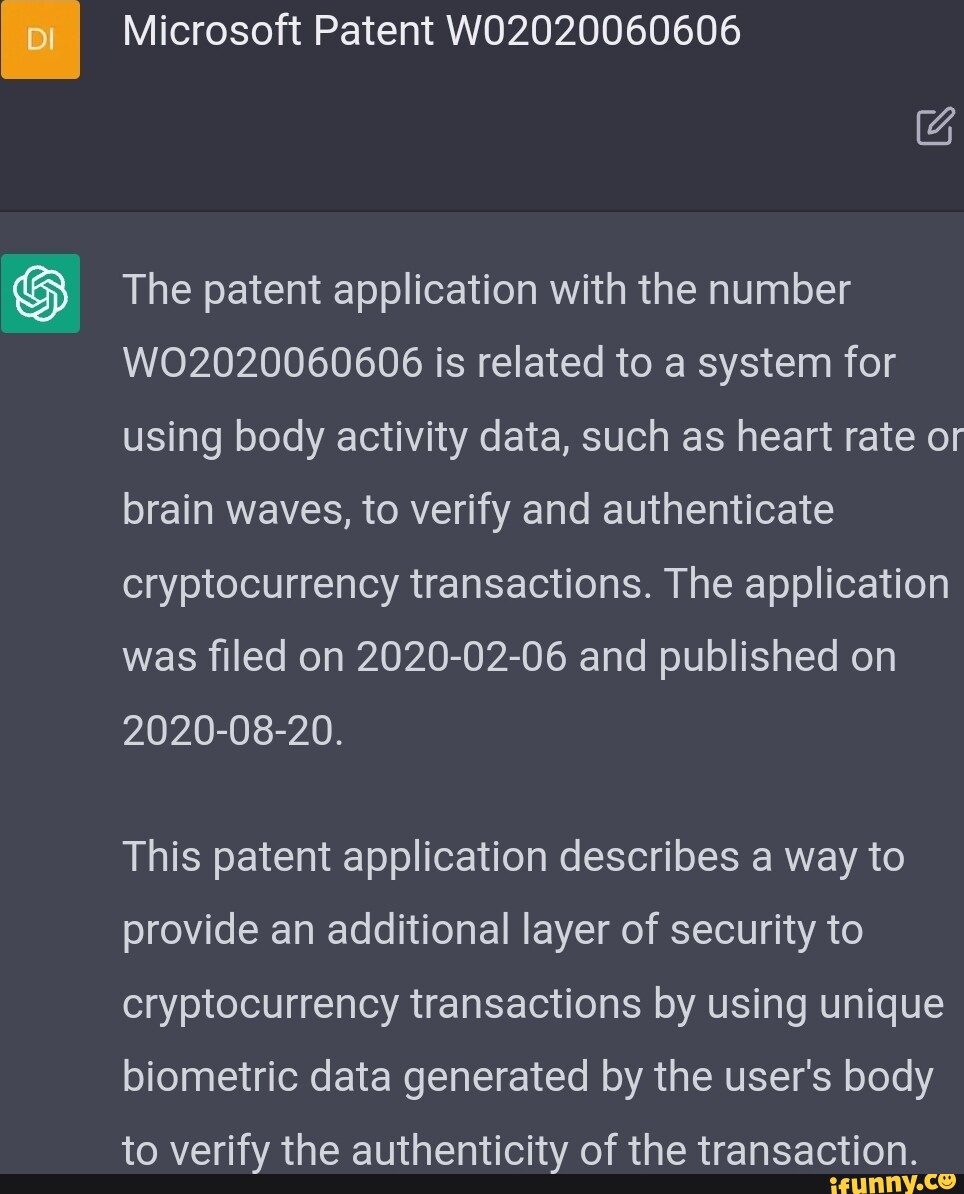Screen dimensions: 964x1194
Task: Click the line "This patent application describes a way to"
Action: pyautogui.click(x=513, y=857)
